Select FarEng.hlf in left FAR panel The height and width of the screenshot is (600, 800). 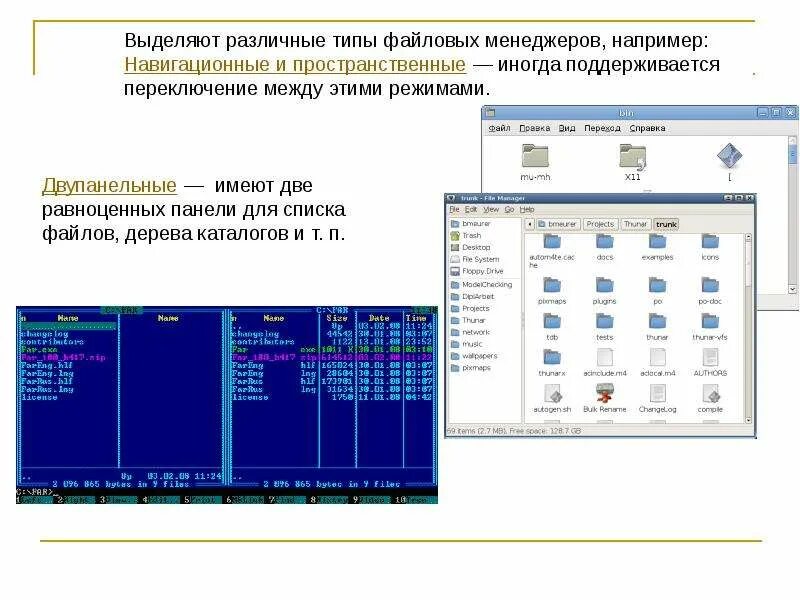pyautogui.click(x=47, y=366)
